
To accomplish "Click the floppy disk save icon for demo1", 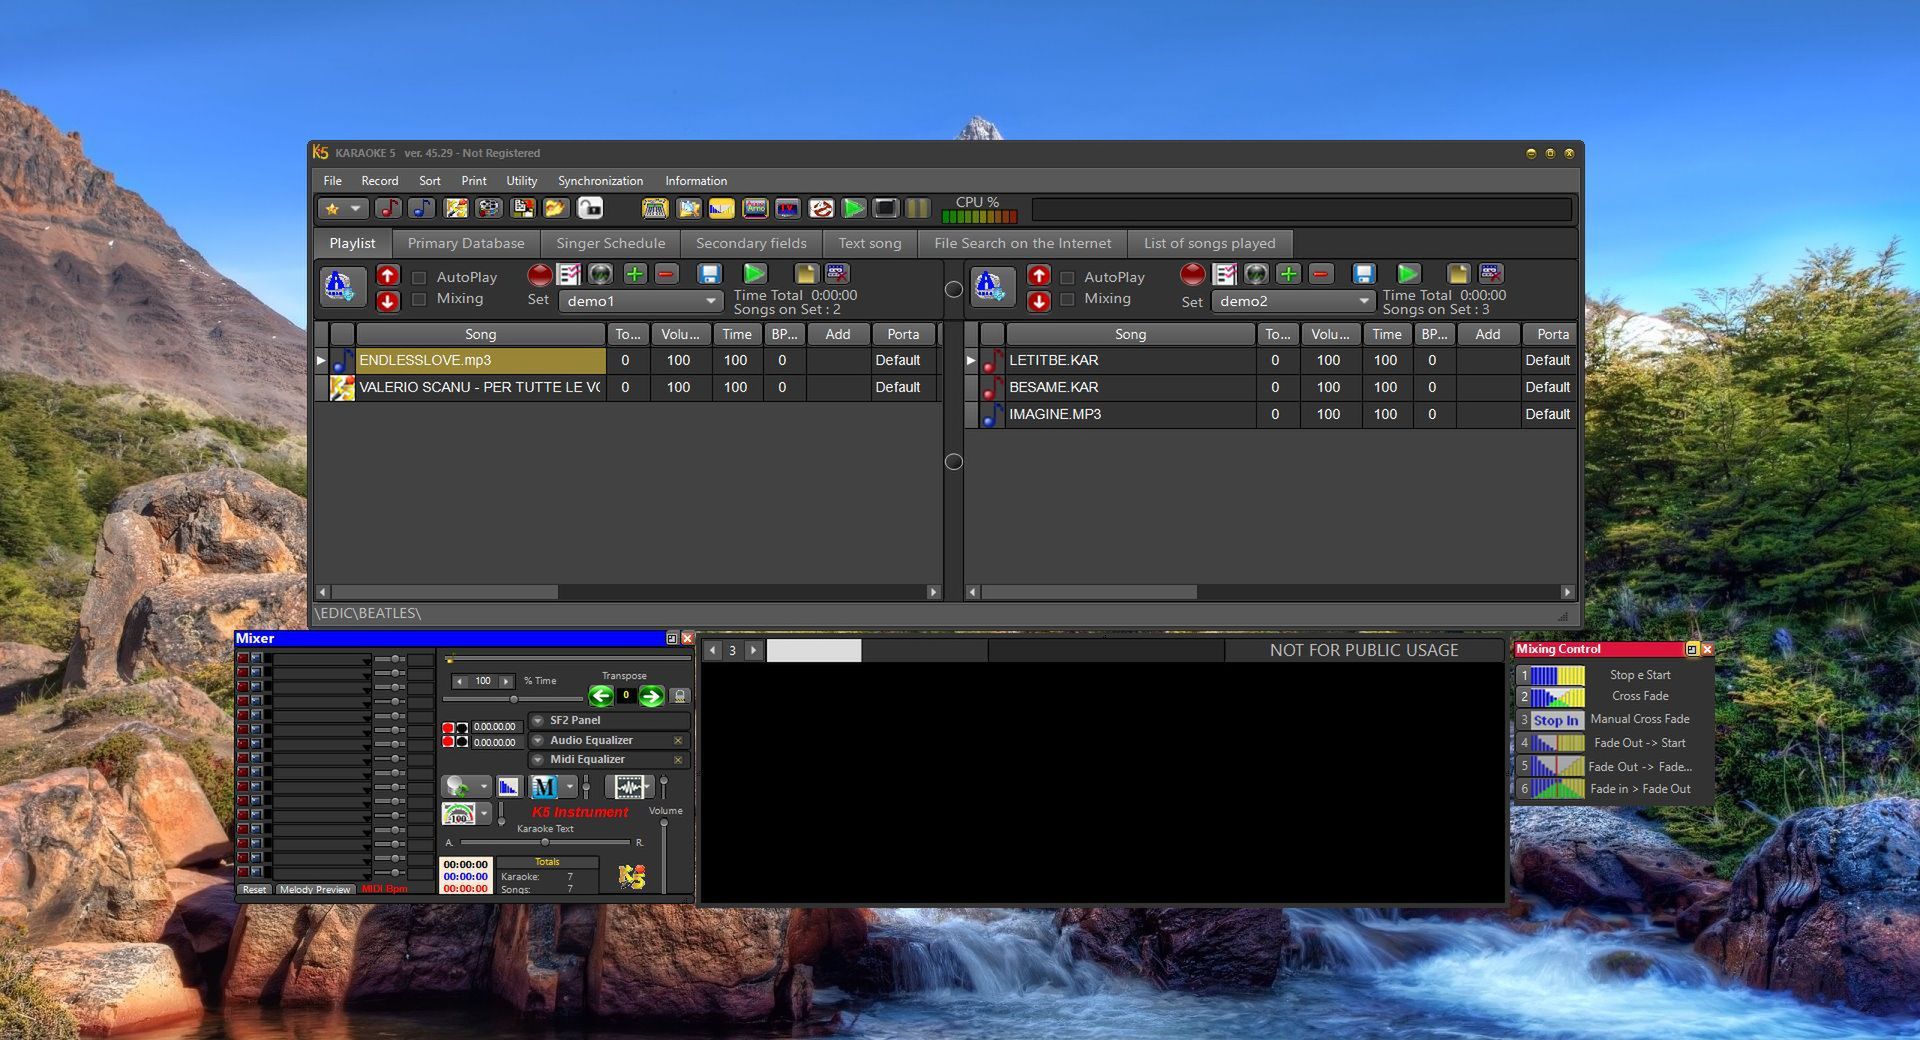I will (709, 274).
